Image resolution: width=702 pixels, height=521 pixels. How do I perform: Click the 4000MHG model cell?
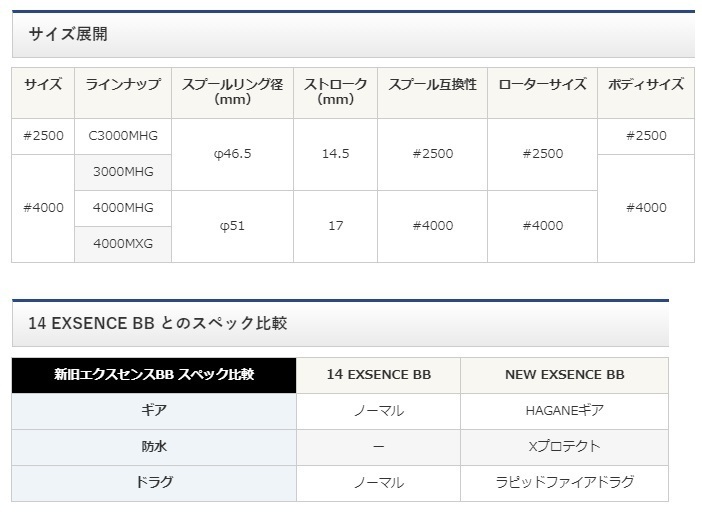(x=122, y=207)
